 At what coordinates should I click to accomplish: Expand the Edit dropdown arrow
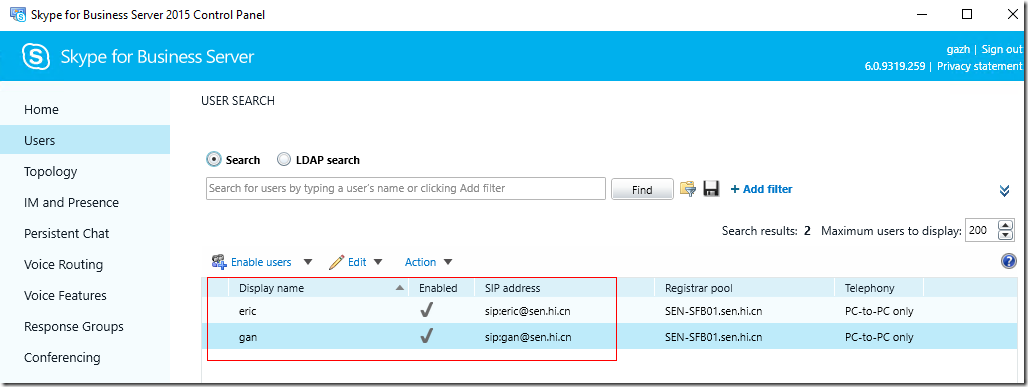pyautogui.click(x=378, y=262)
